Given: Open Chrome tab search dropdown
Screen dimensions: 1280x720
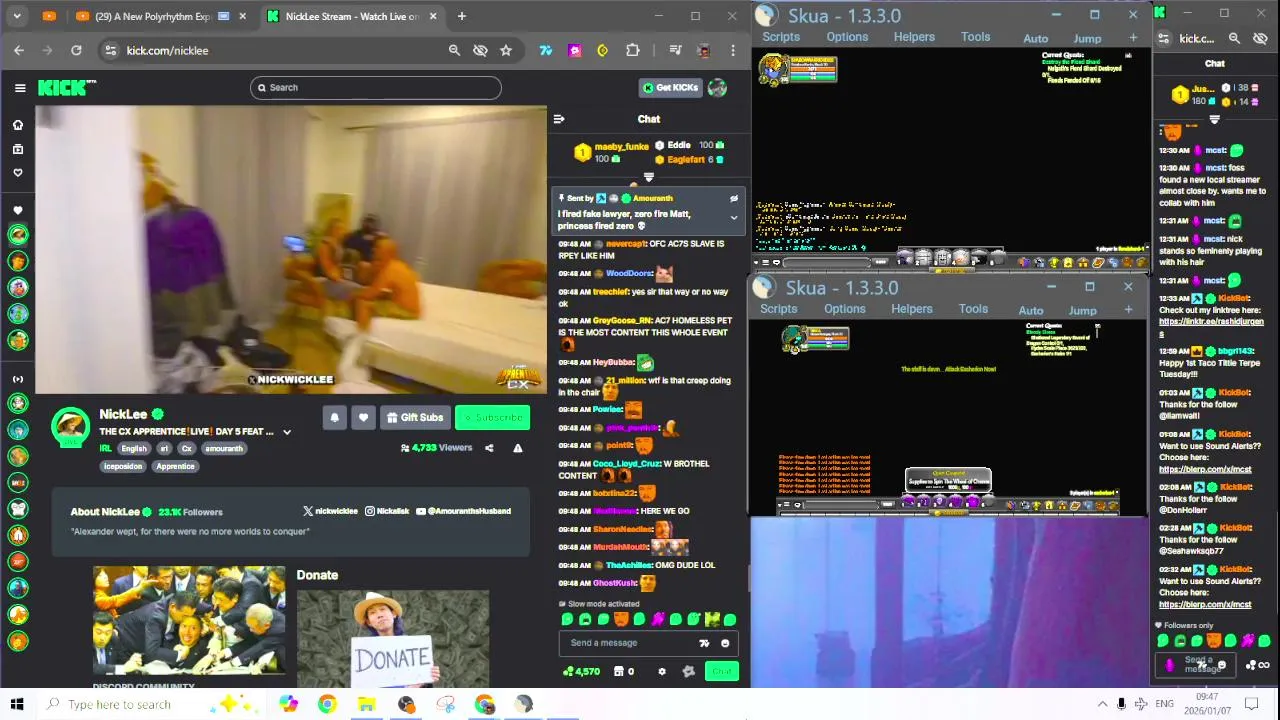Looking at the screenshot, I should coord(17,16).
